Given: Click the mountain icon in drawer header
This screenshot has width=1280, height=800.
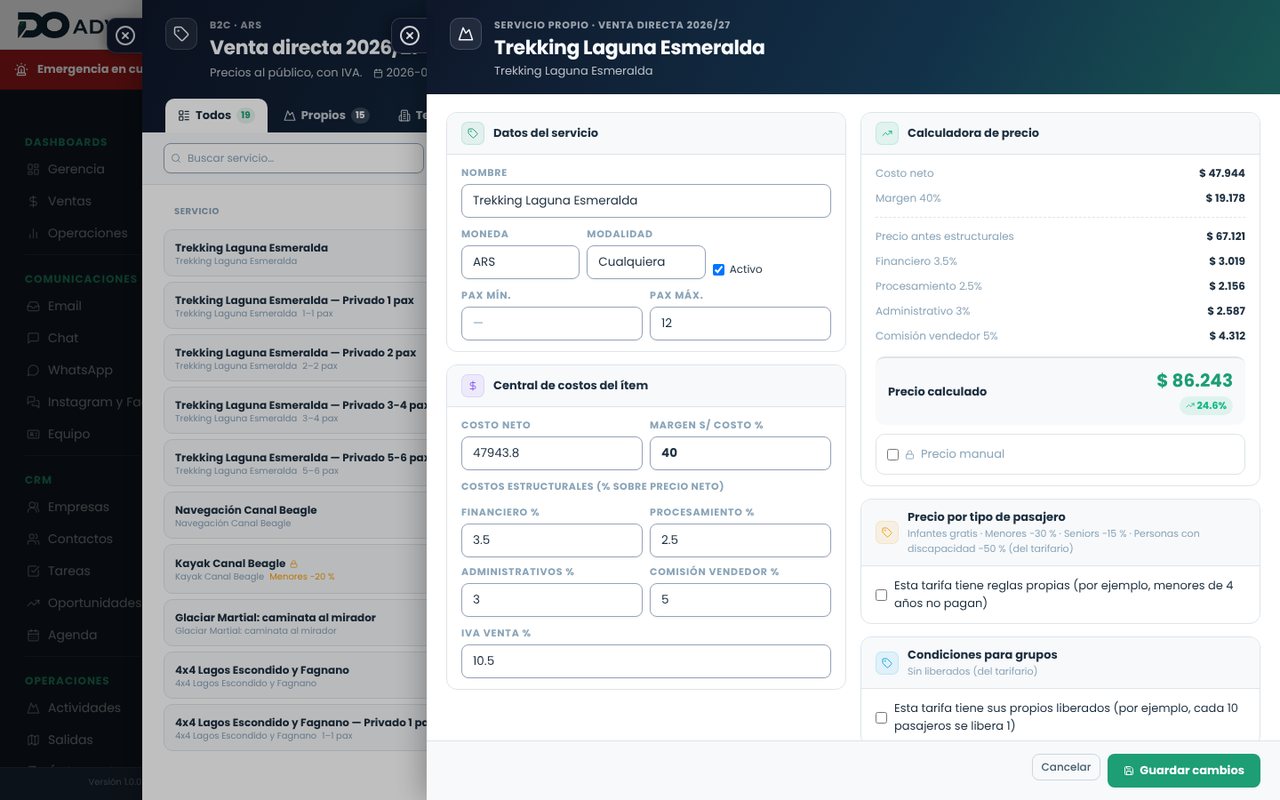Looking at the screenshot, I should click(465, 34).
